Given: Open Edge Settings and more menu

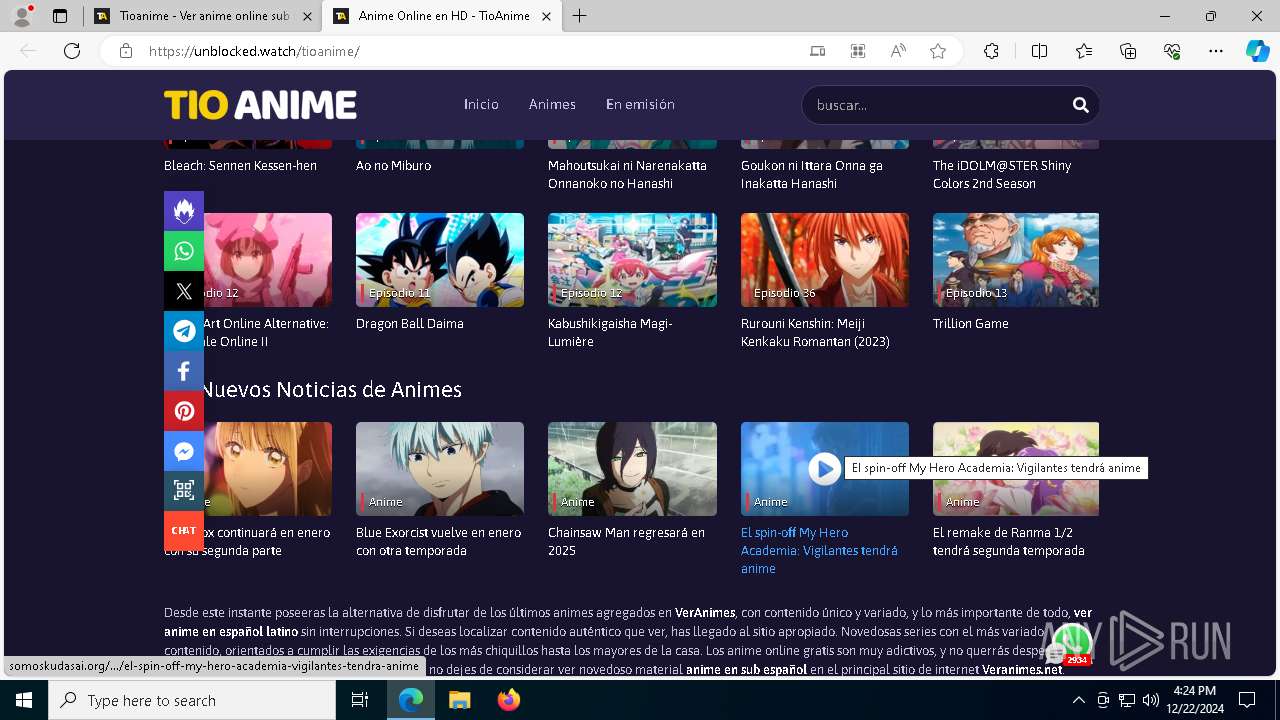Looking at the screenshot, I should click(x=1216, y=51).
